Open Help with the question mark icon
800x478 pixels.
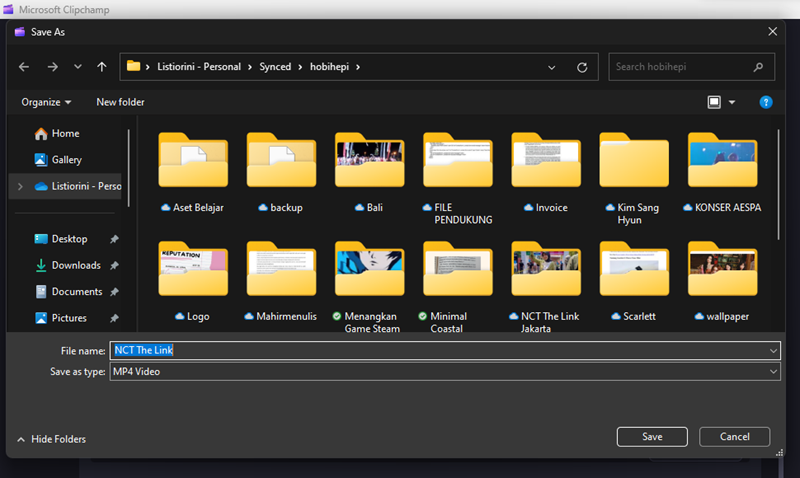point(766,102)
